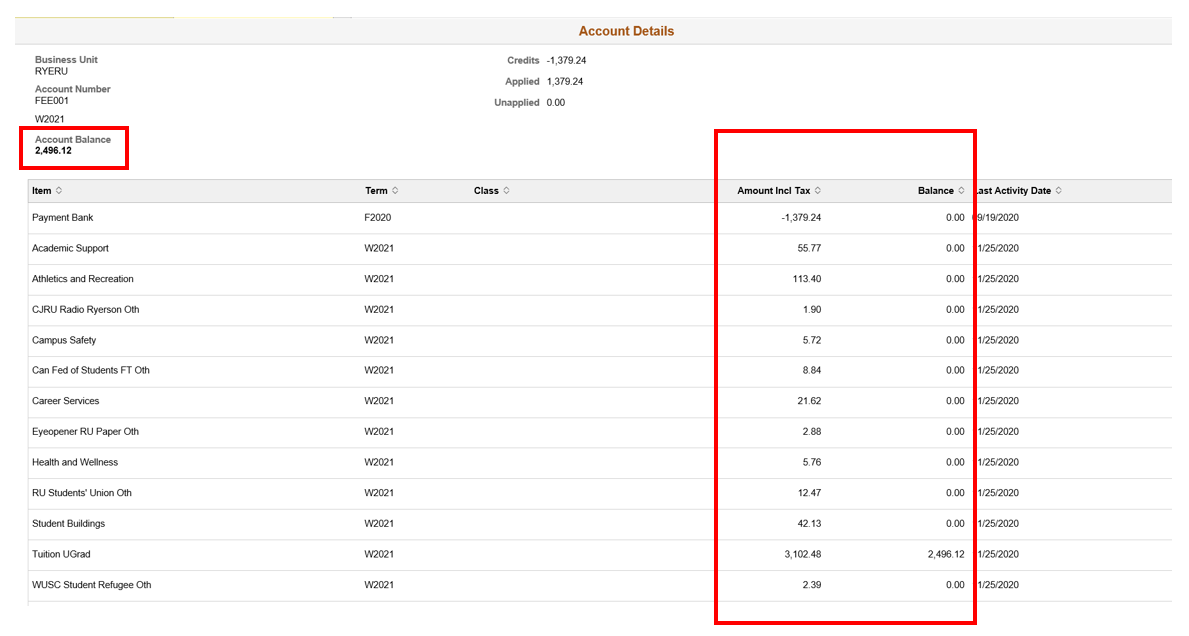This screenshot has height=636, width=1189.
Task: Select the Campus Safety row item
Action: [x=64, y=340]
